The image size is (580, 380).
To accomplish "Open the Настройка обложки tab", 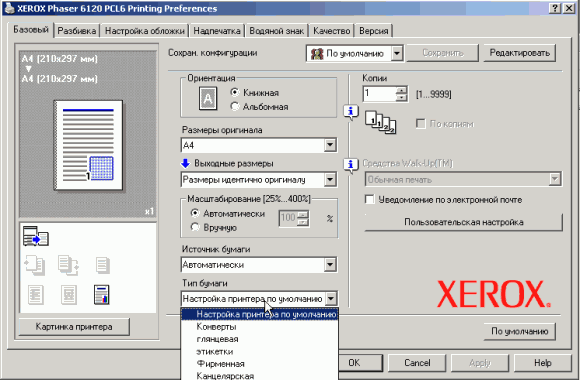I will (145, 31).
